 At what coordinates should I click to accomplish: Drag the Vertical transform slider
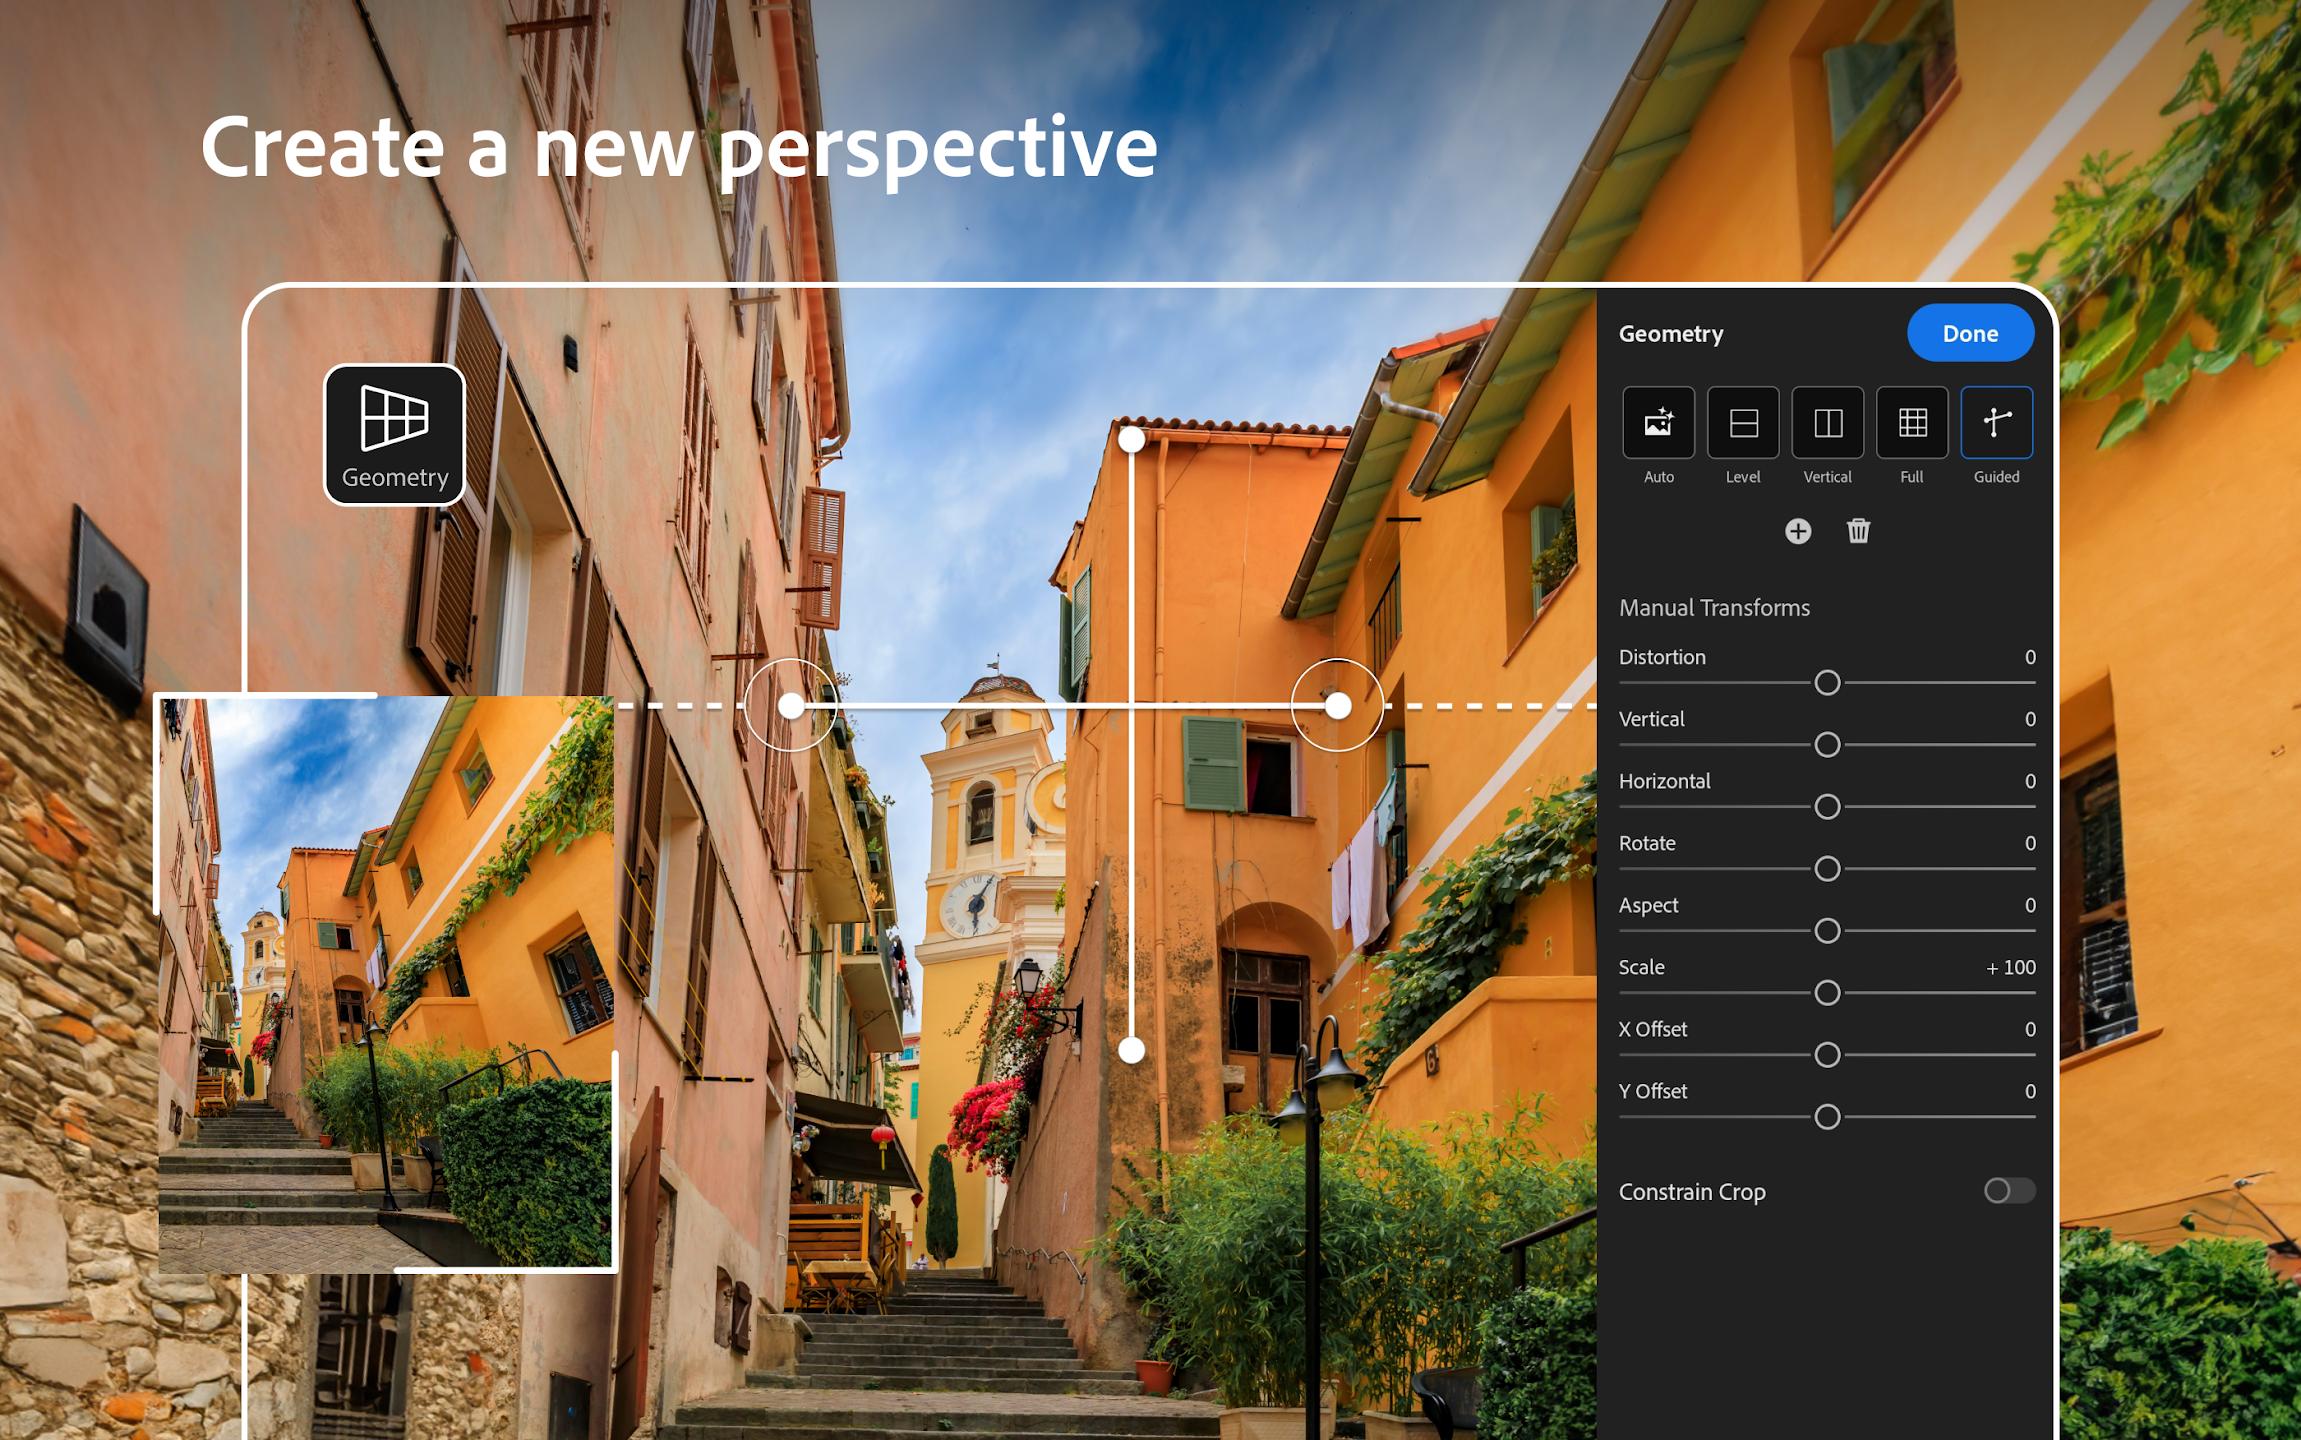(1827, 743)
